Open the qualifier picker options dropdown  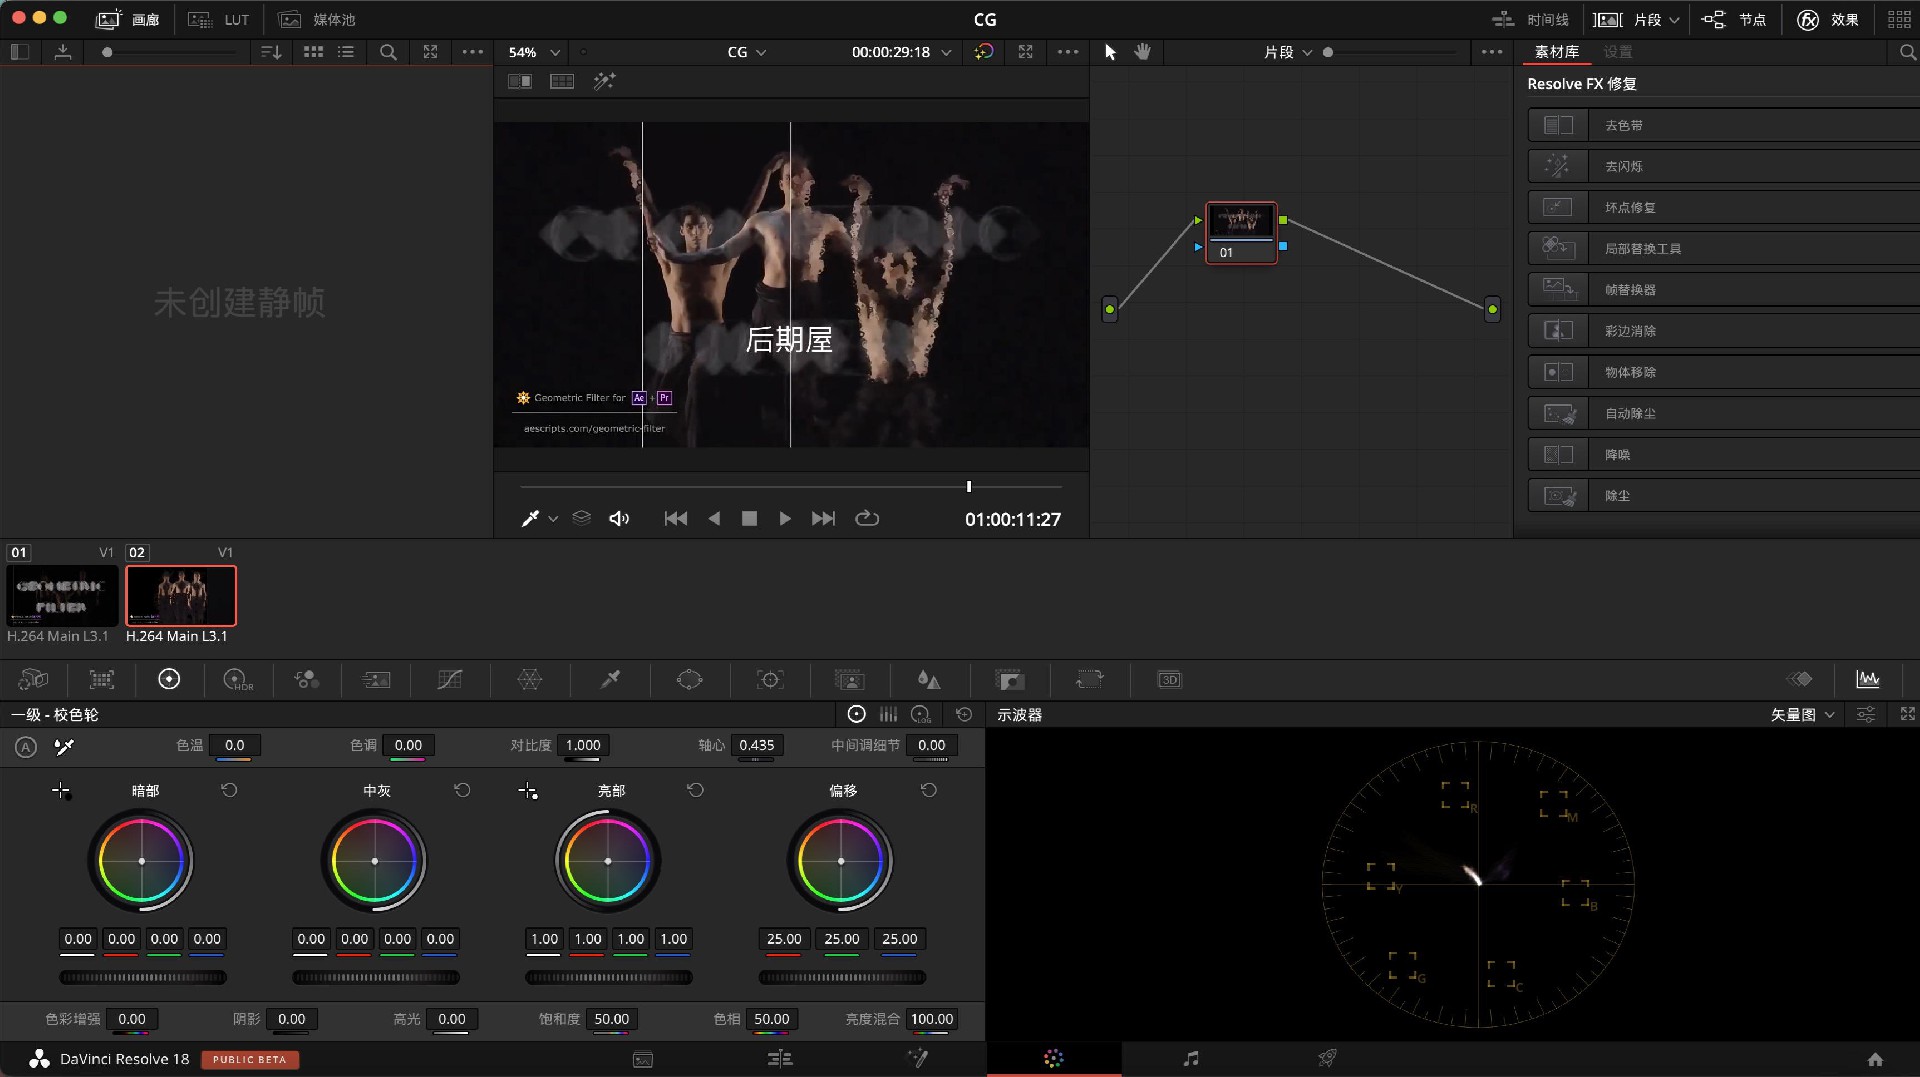click(553, 519)
